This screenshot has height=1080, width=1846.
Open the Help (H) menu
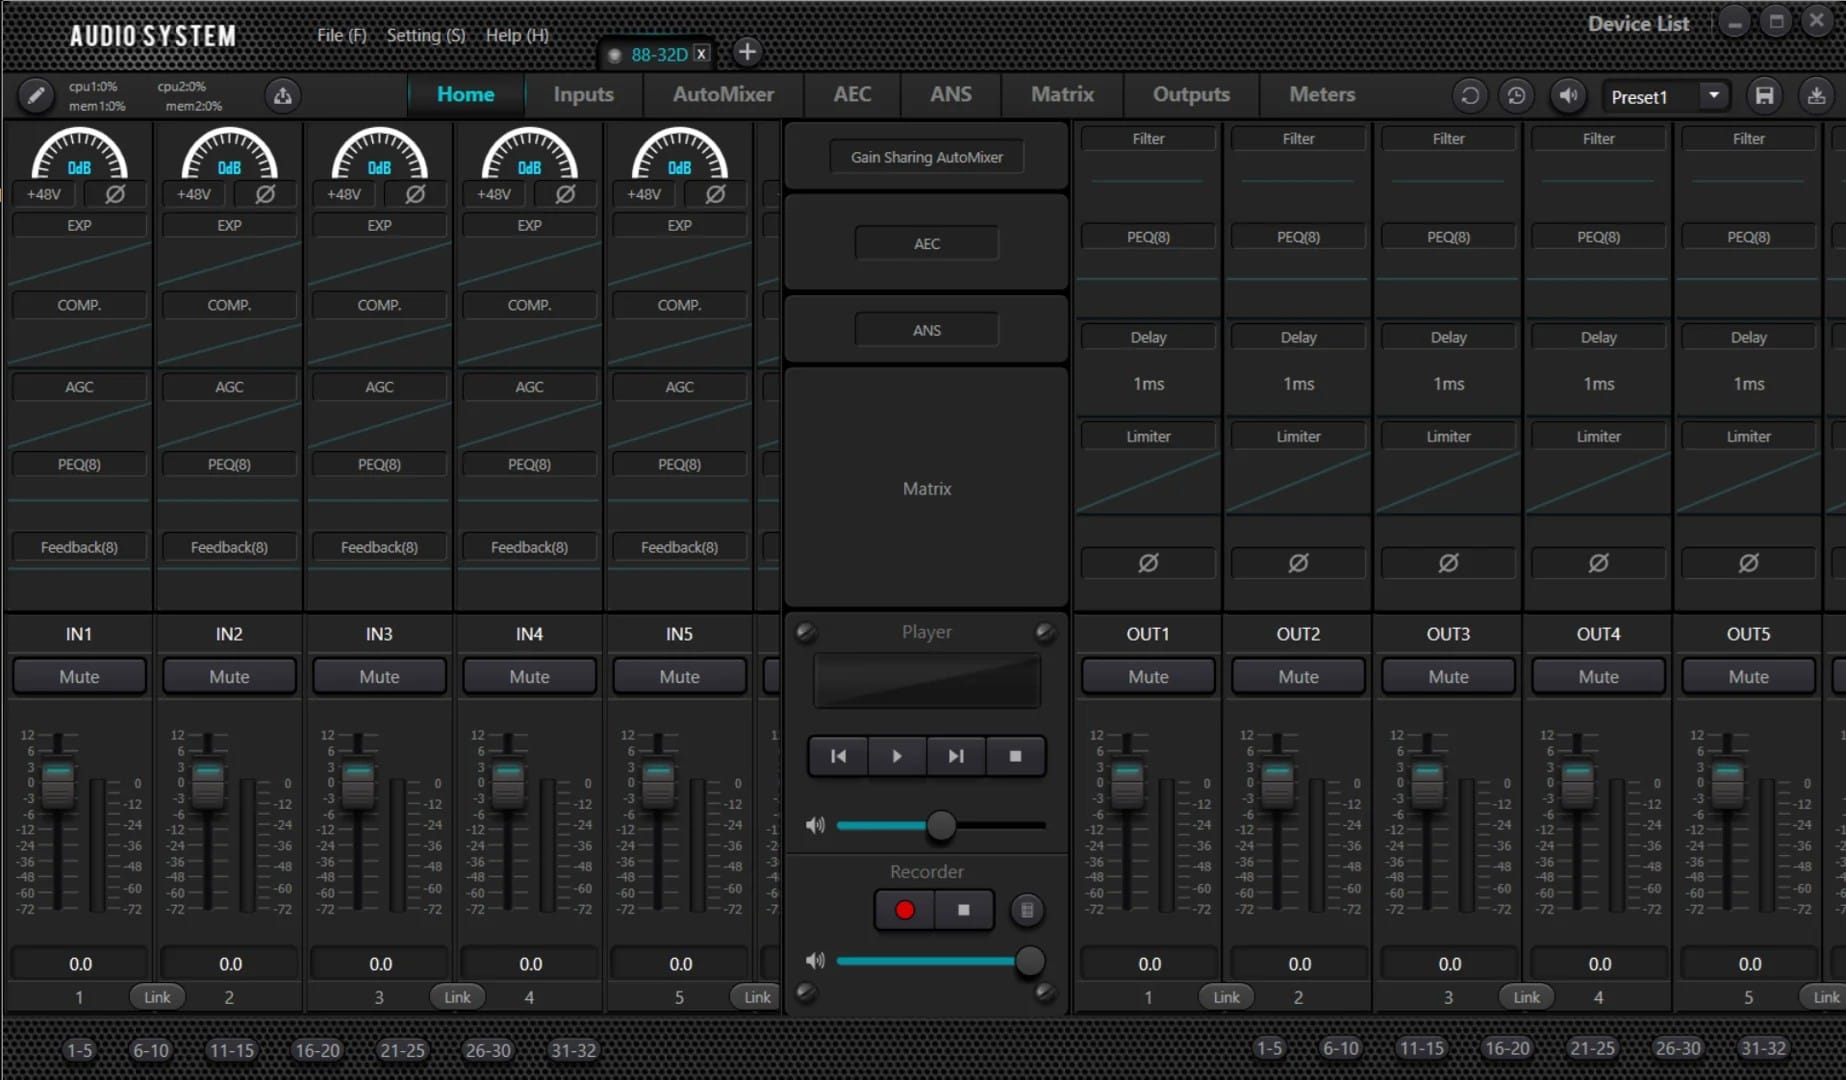pos(517,35)
